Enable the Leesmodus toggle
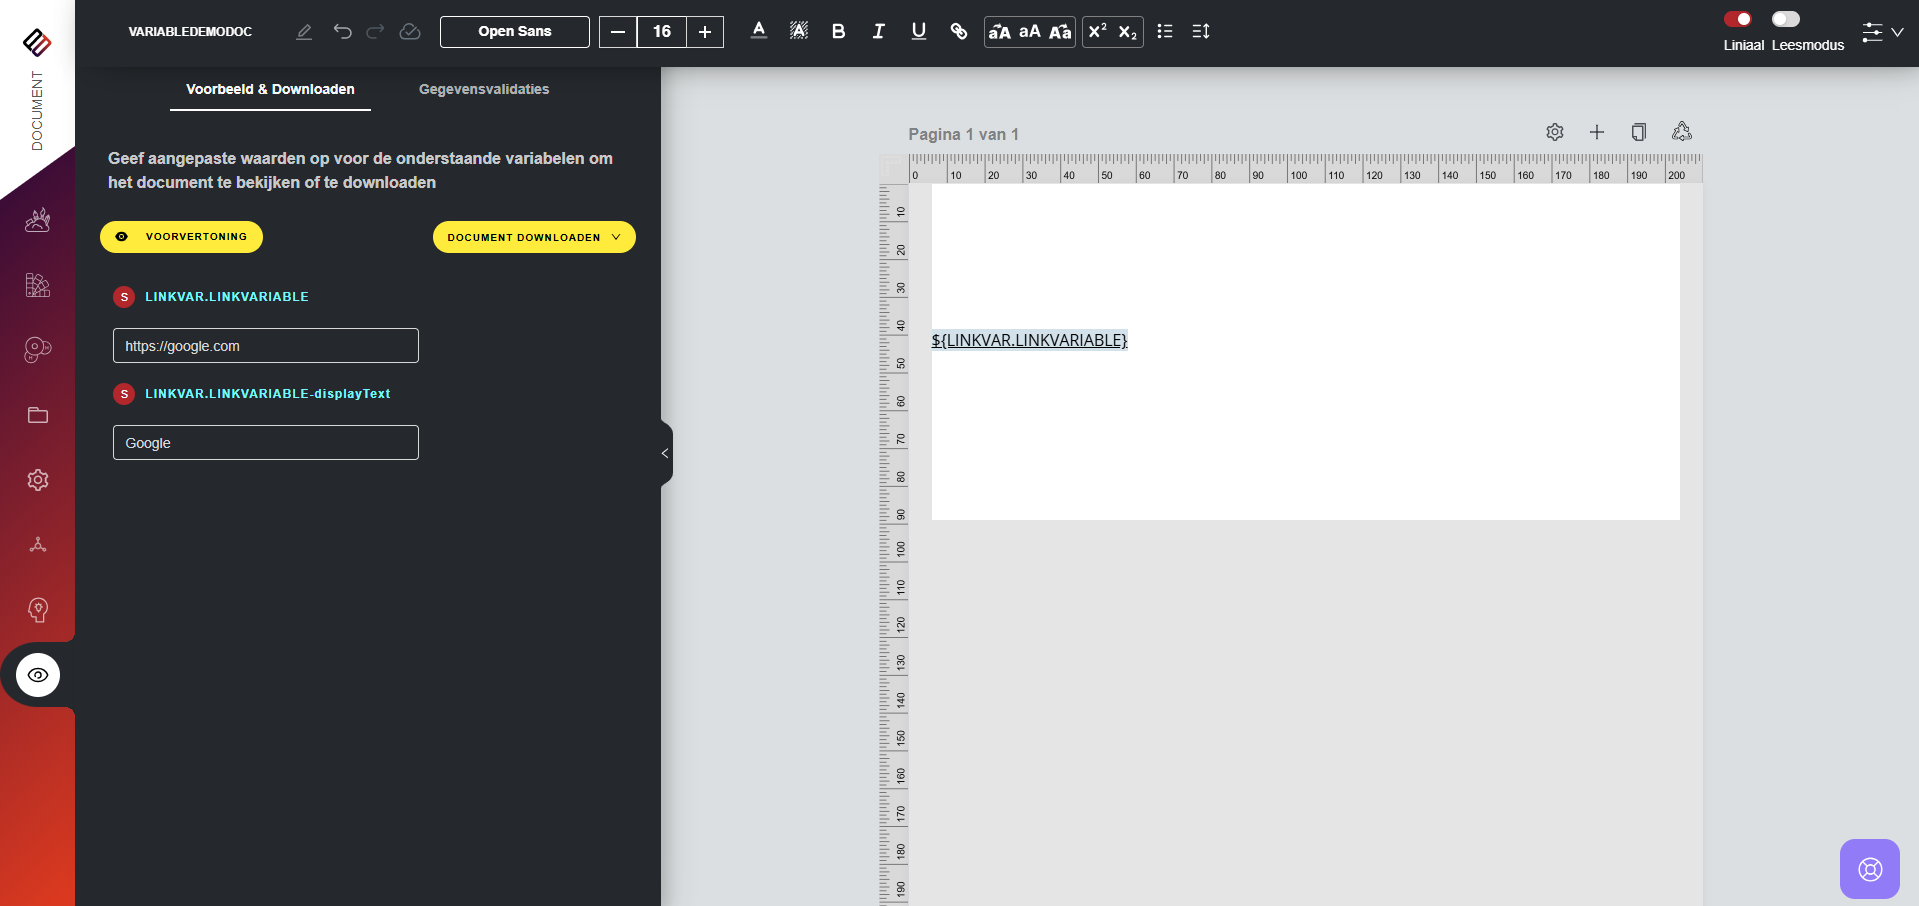The width and height of the screenshot is (1919, 906). (x=1785, y=19)
